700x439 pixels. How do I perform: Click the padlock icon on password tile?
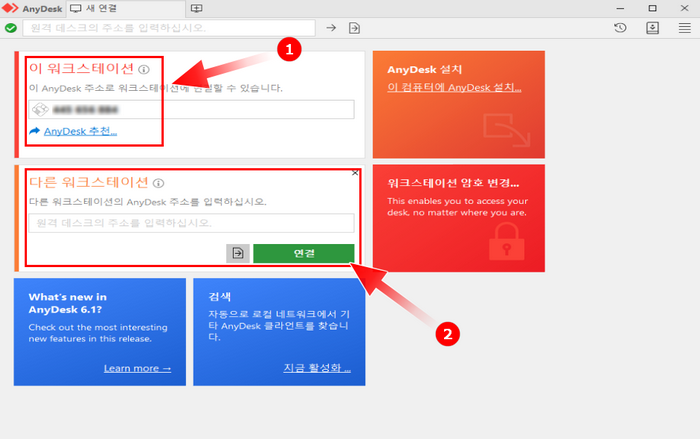506,242
